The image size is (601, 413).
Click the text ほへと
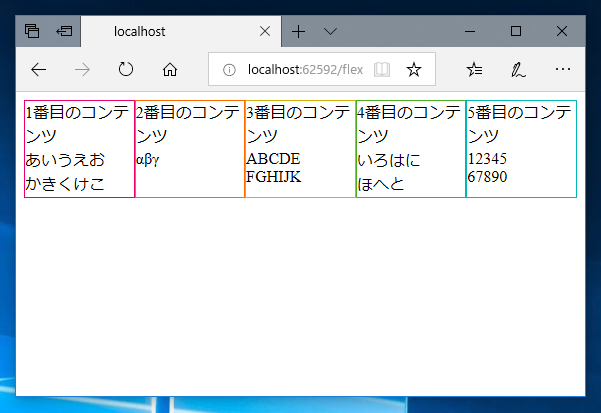(381, 184)
